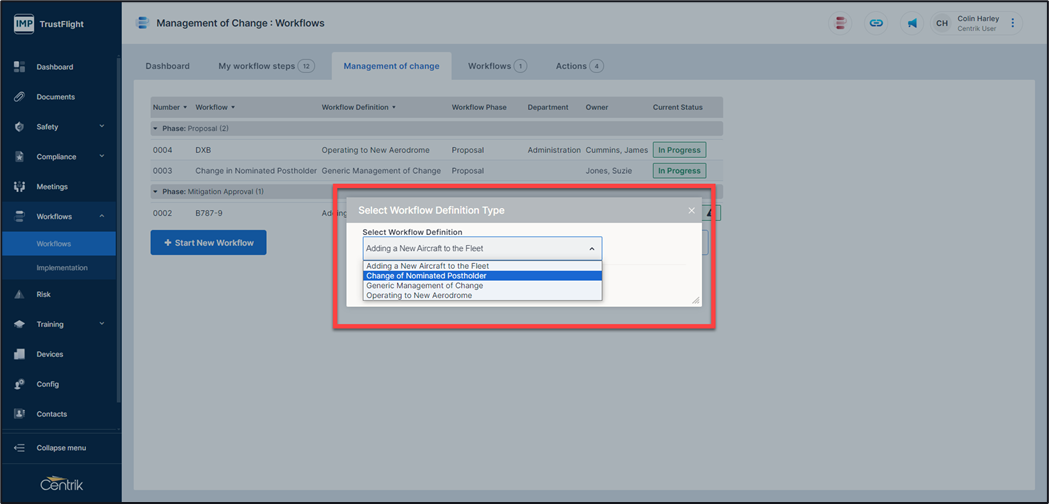The image size is (1049, 504).
Task: Click the Devices icon in the sidebar
Action: pyautogui.click(x=19, y=354)
